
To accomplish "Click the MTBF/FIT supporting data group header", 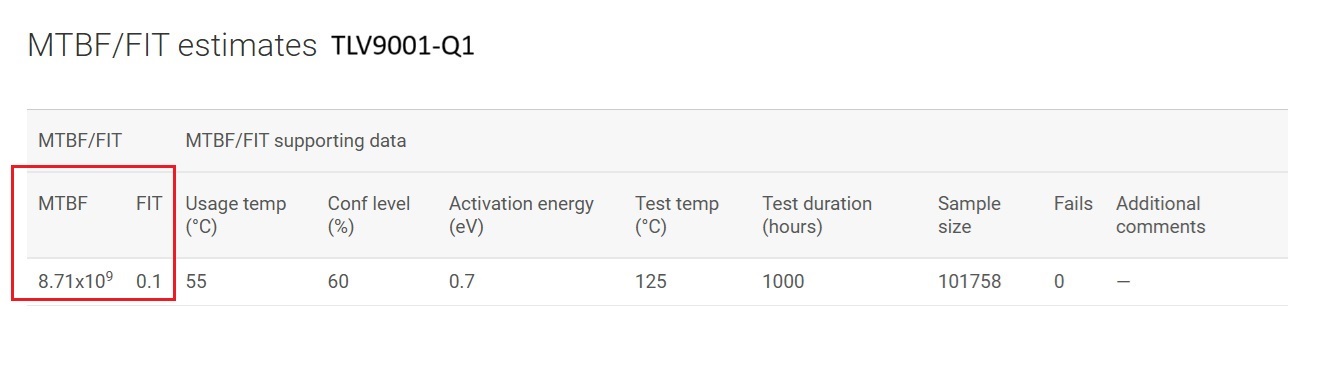I will (296, 141).
